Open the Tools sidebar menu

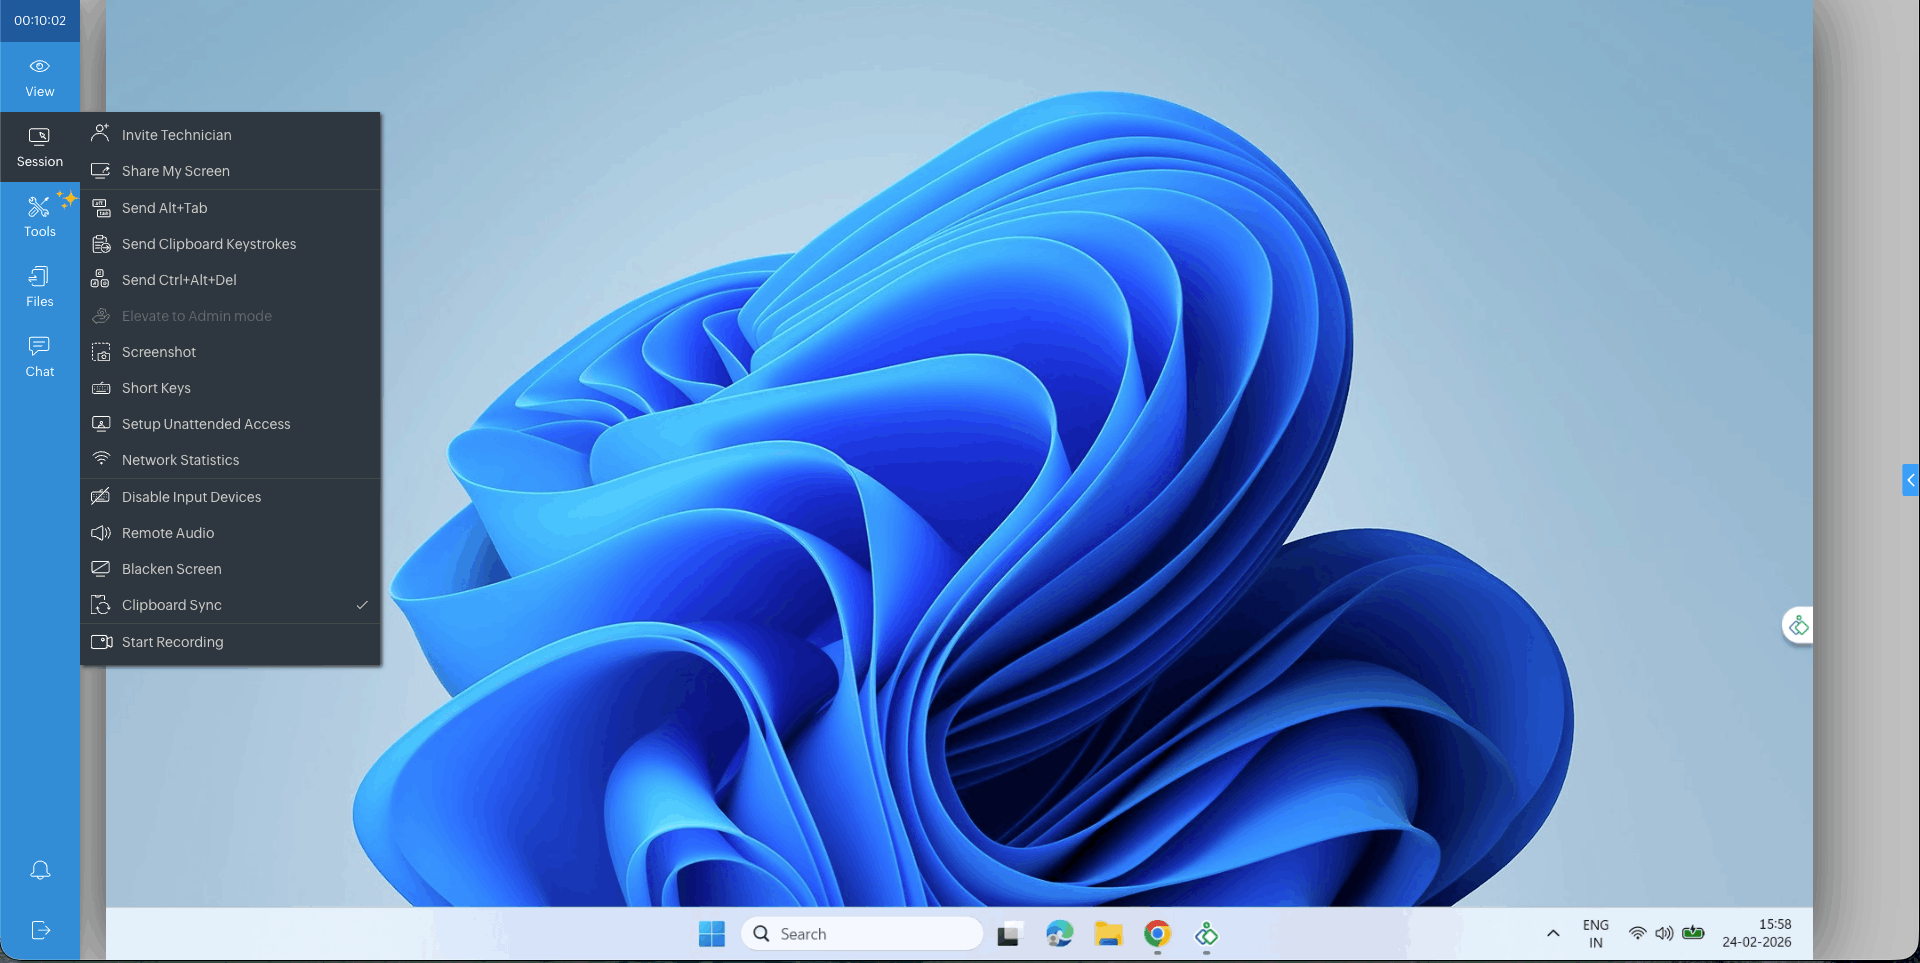[40, 217]
